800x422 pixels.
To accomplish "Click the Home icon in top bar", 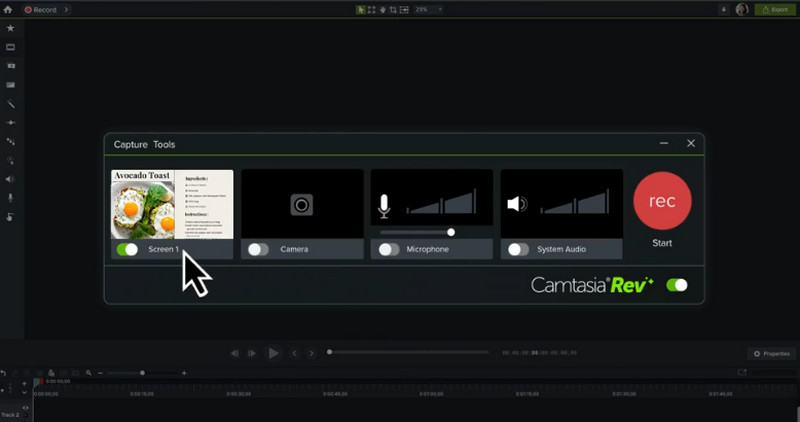I will pos(8,9).
